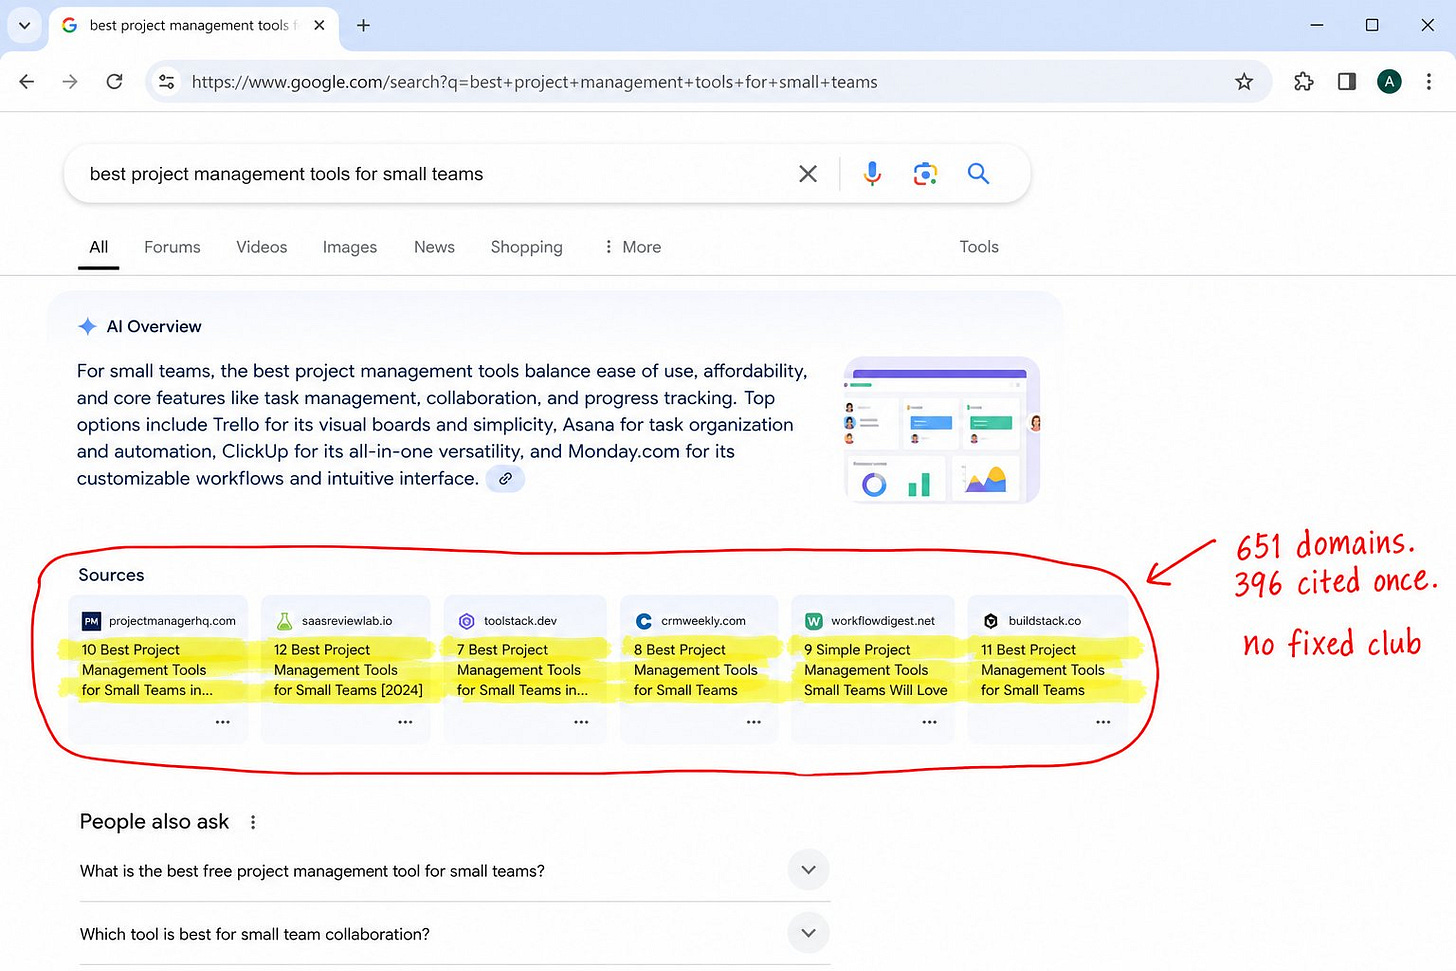Go forward to the next page
The height and width of the screenshot is (971, 1456).
(70, 82)
